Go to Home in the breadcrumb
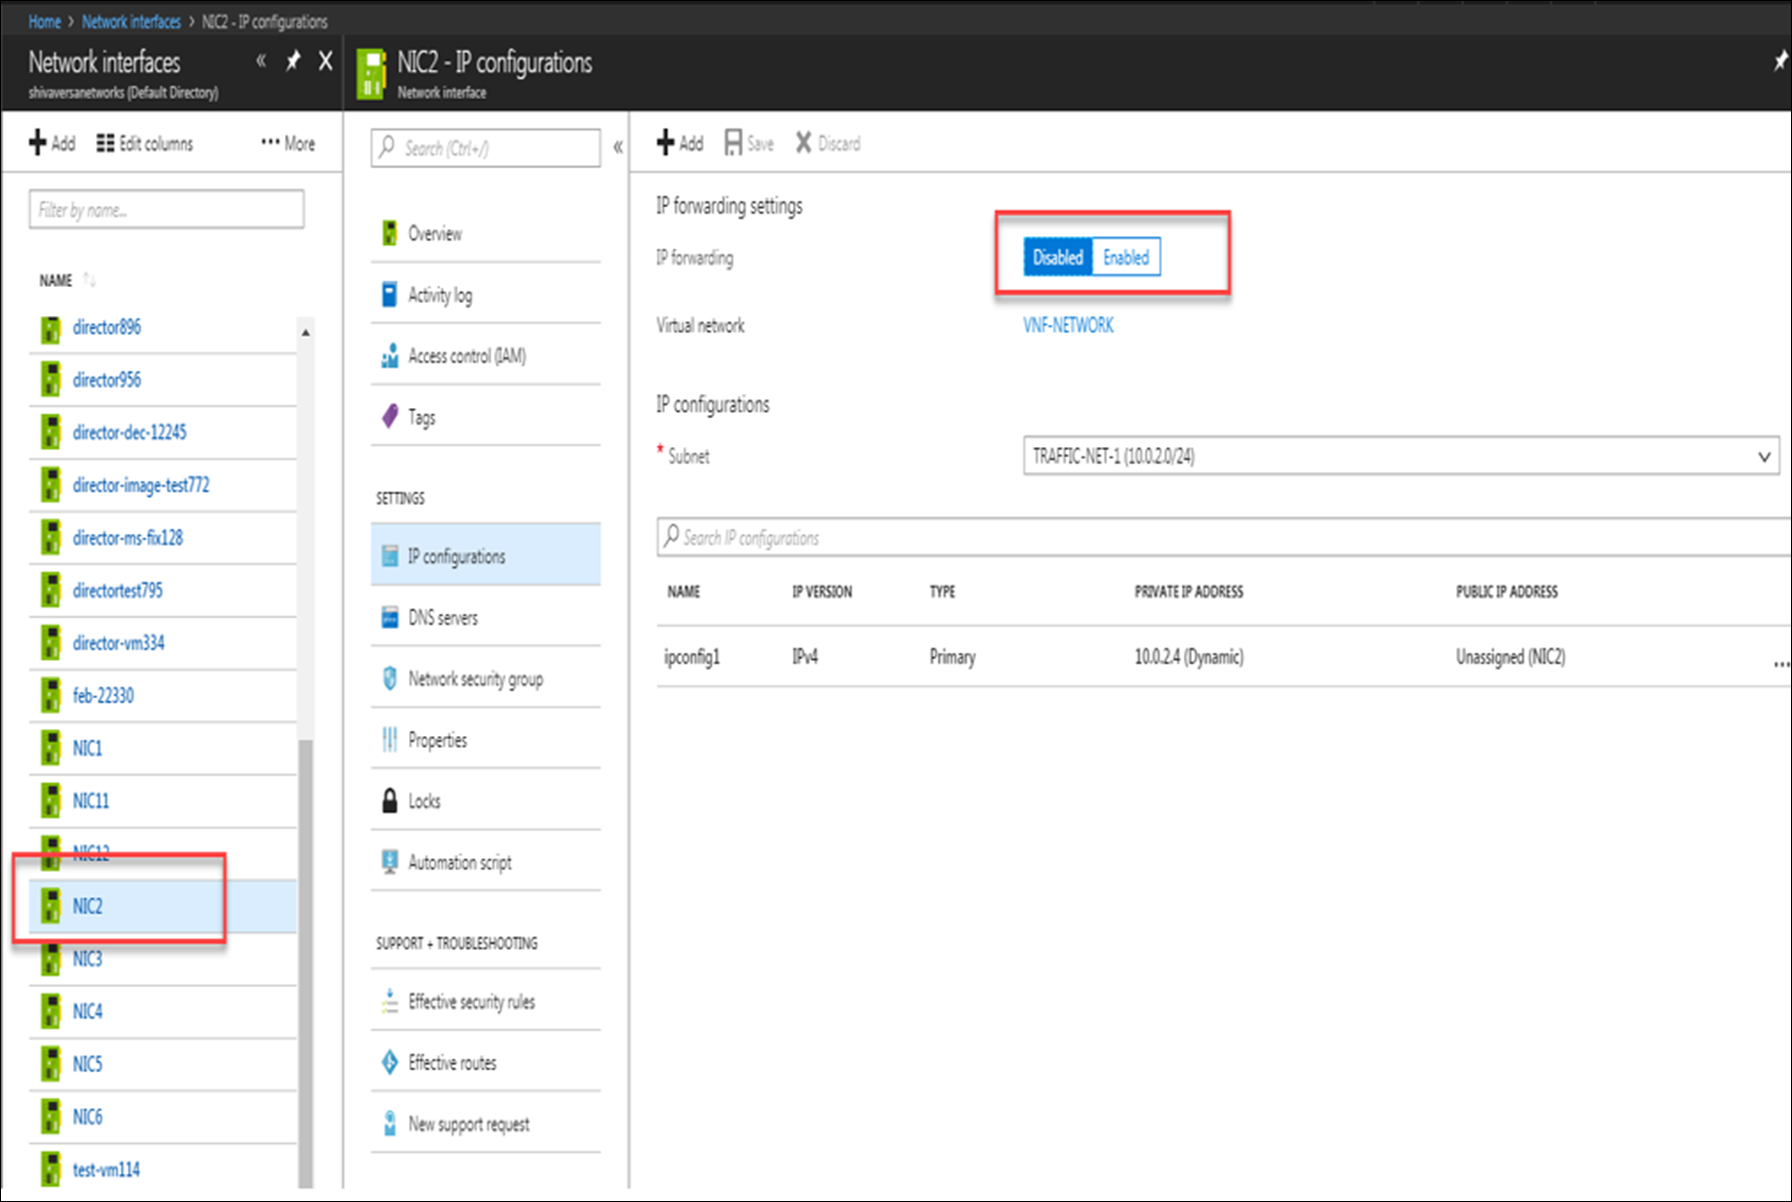The width and height of the screenshot is (1792, 1202). coord(44,21)
